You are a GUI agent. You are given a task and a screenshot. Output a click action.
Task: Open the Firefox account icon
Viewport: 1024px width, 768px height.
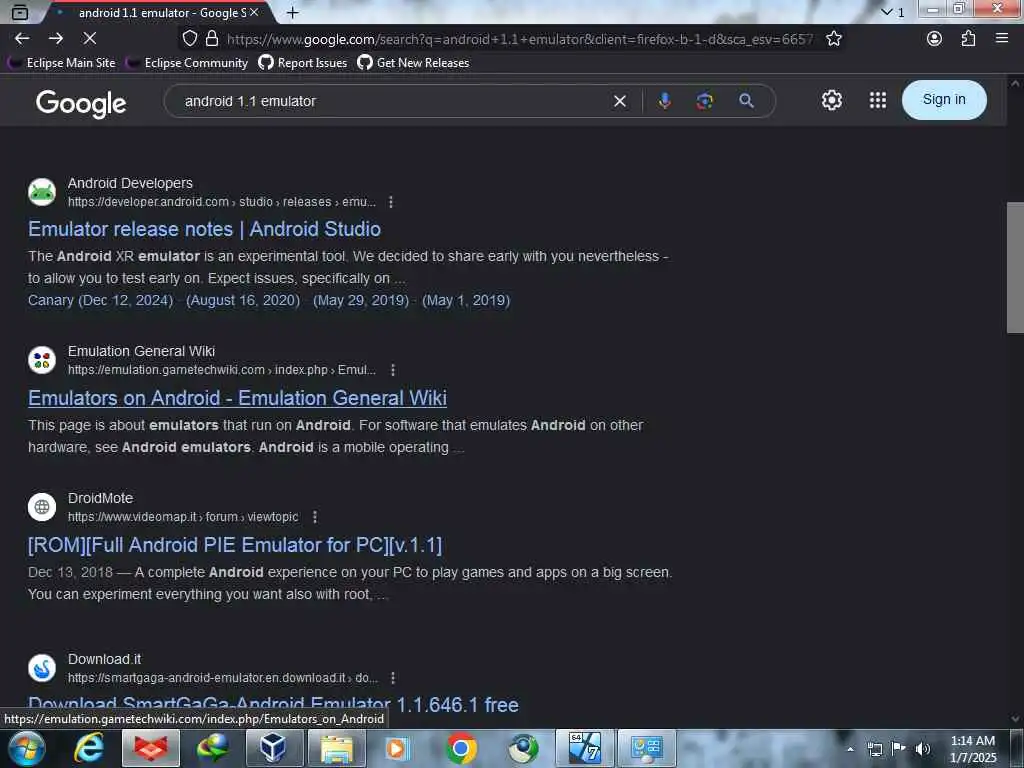pyautogui.click(x=935, y=39)
